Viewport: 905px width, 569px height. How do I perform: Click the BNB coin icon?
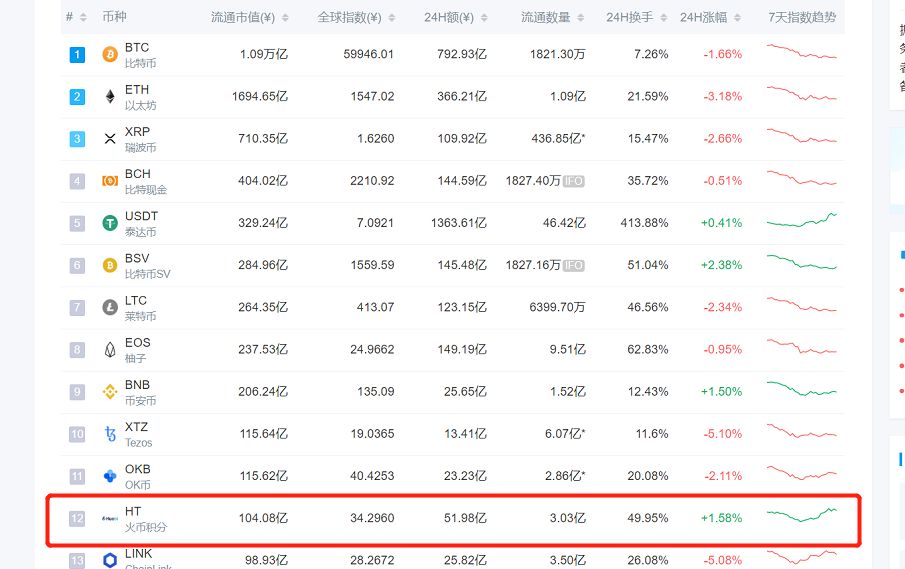coord(110,392)
